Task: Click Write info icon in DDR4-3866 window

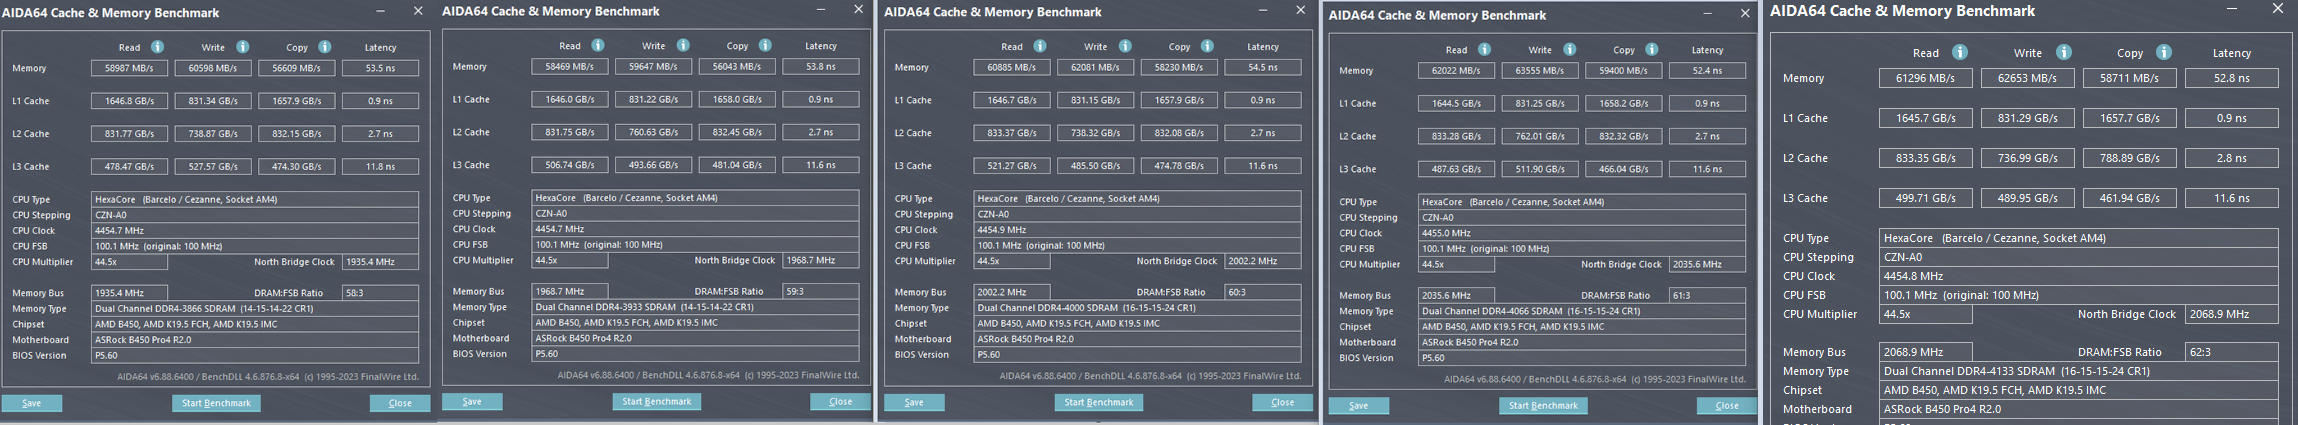Action: pyautogui.click(x=242, y=47)
